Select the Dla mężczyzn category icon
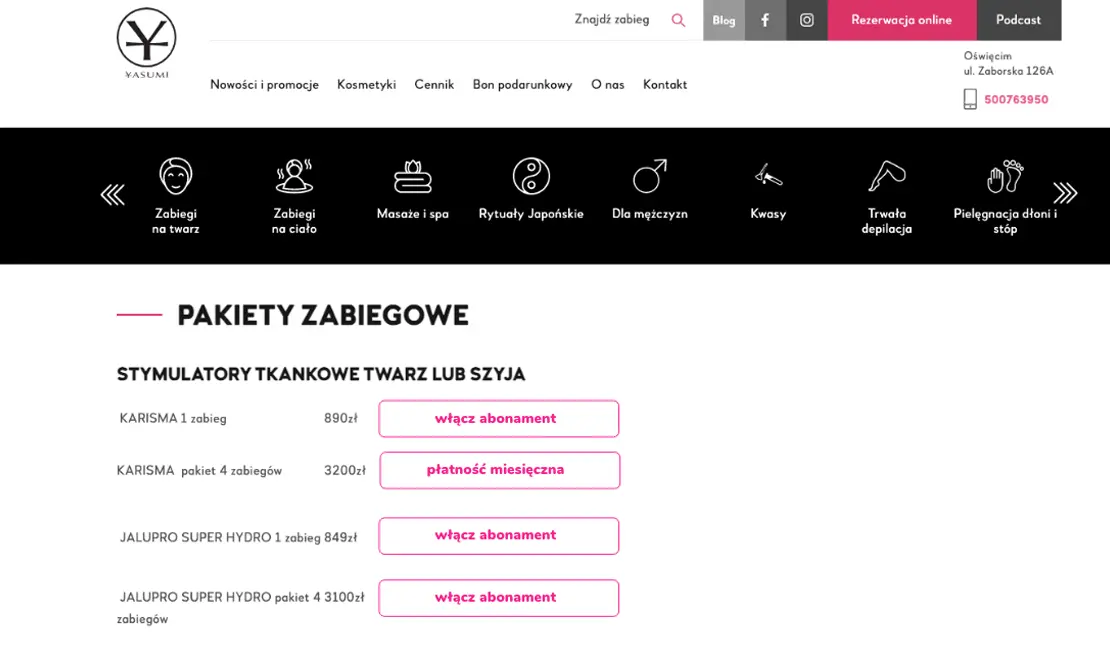Viewport: 1110px width, 662px height. coord(649,176)
